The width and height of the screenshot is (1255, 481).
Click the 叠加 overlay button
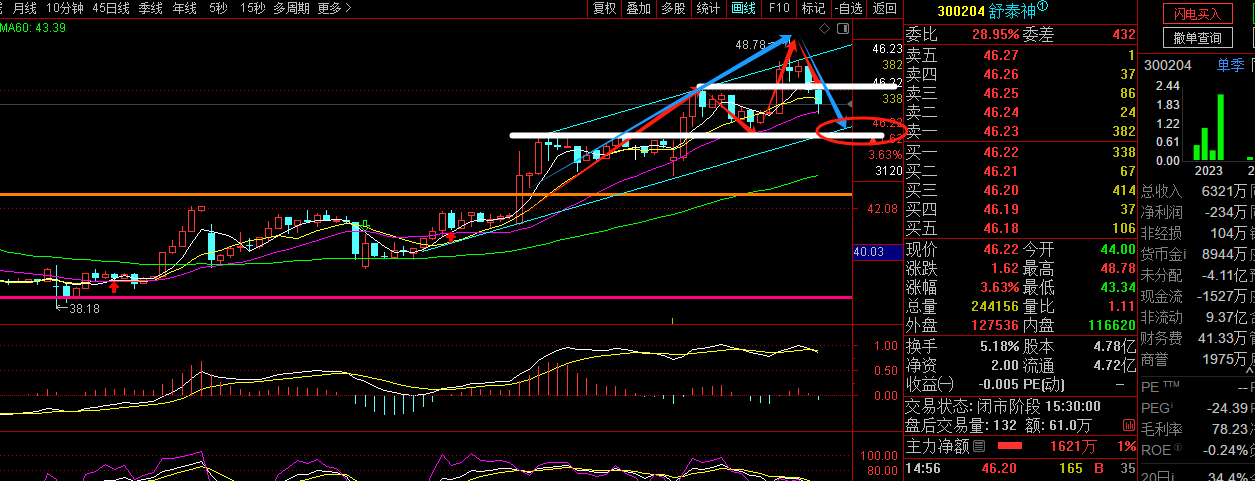(x=638, y=8)
